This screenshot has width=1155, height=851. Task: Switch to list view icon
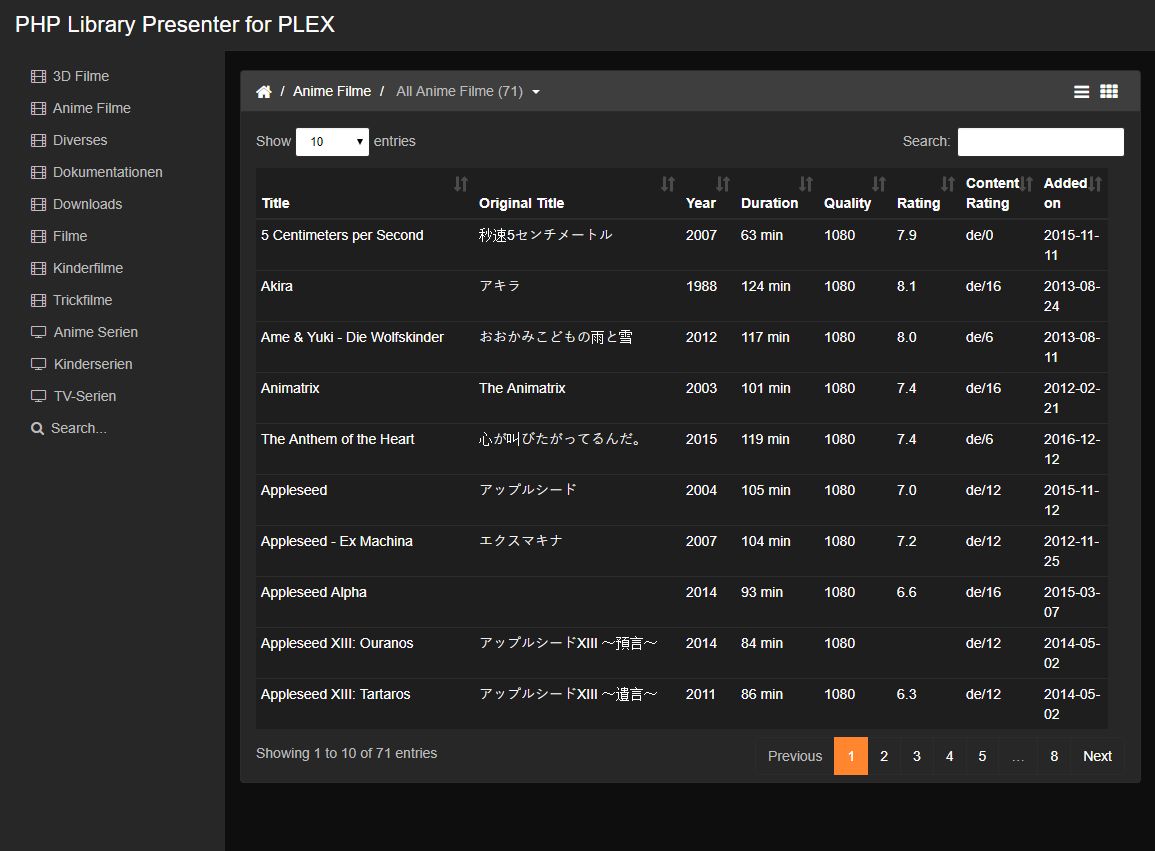[1081, 92]
